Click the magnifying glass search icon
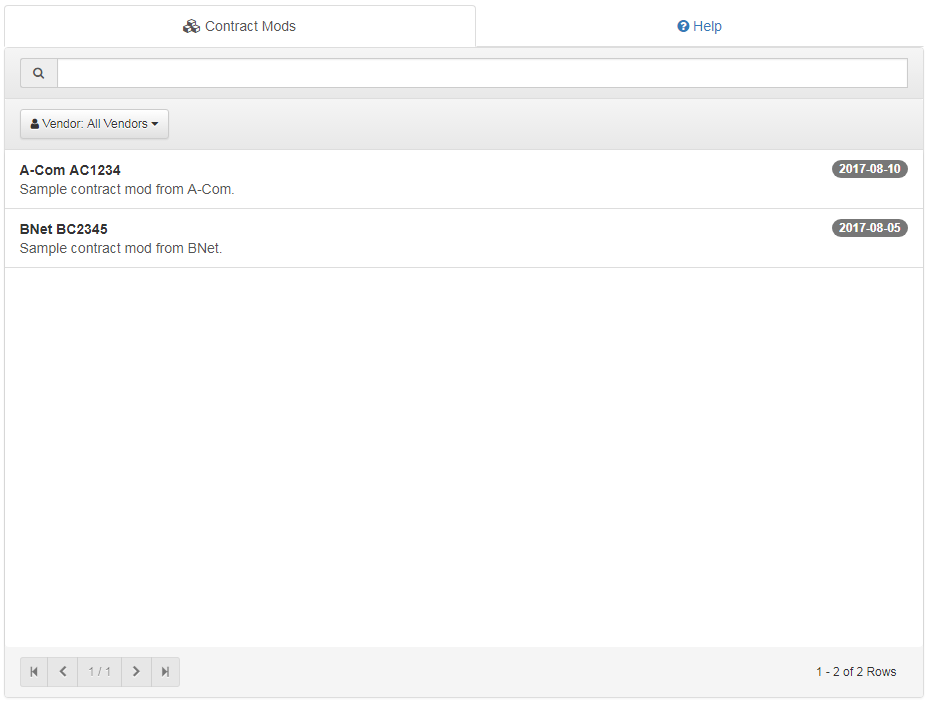 pos(39,73)
